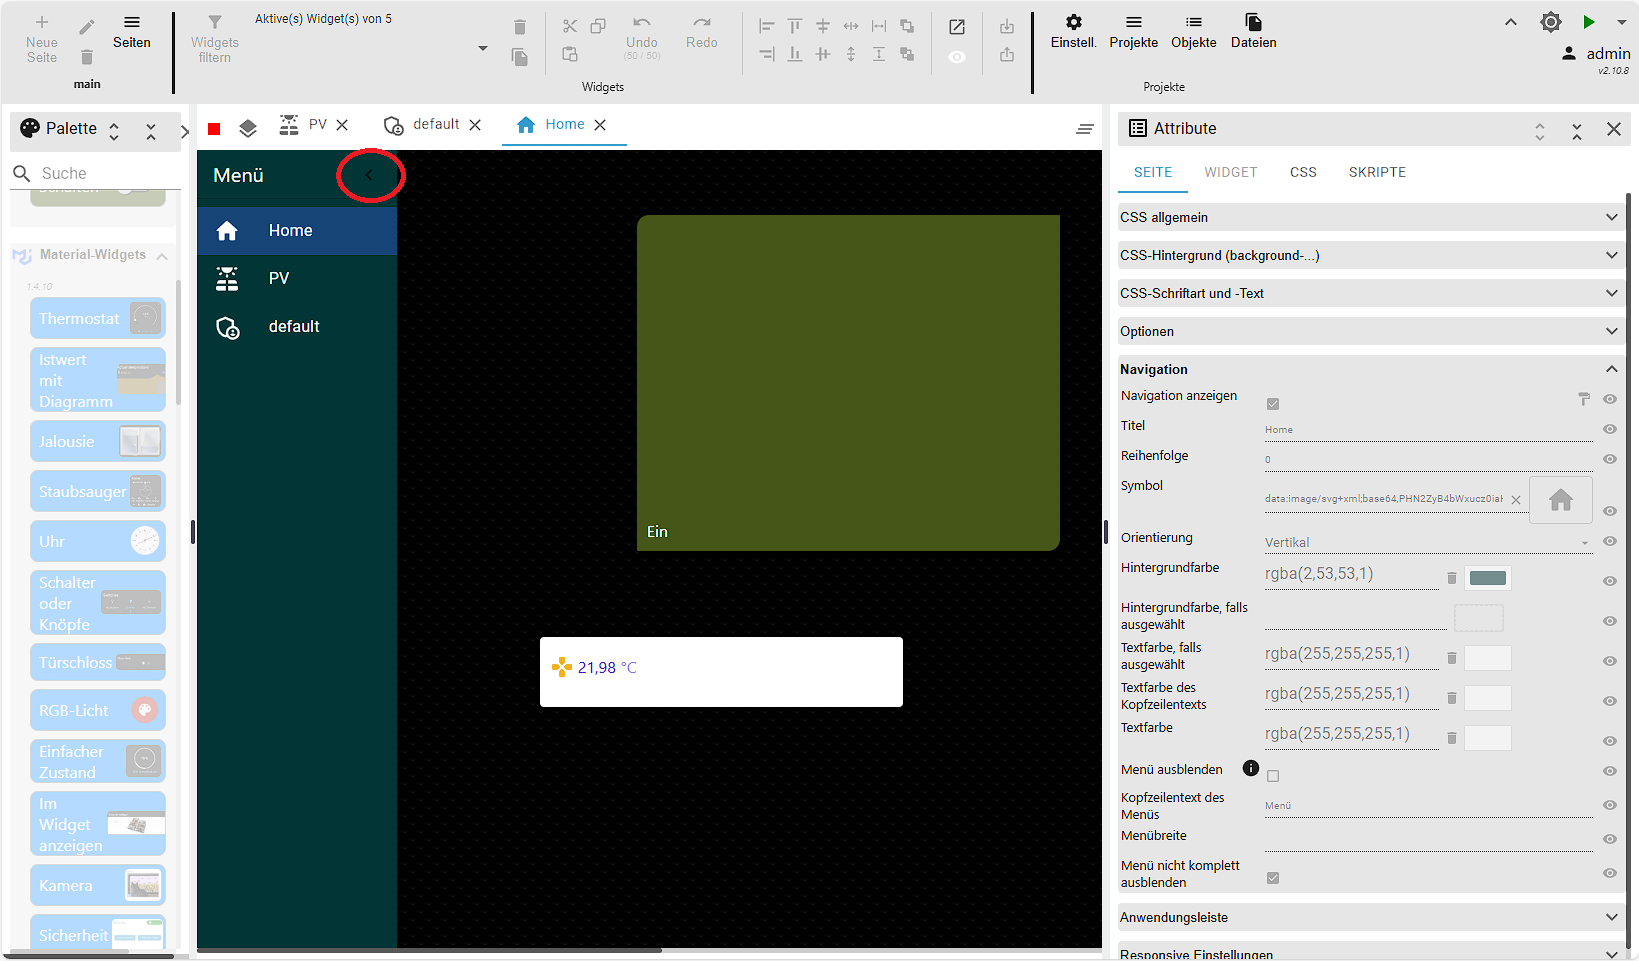Click Hintergrundfarbe, falls ausgewählt empty swatch
This screenshot has height=961, width=1639.
(x=1478, y=618)
